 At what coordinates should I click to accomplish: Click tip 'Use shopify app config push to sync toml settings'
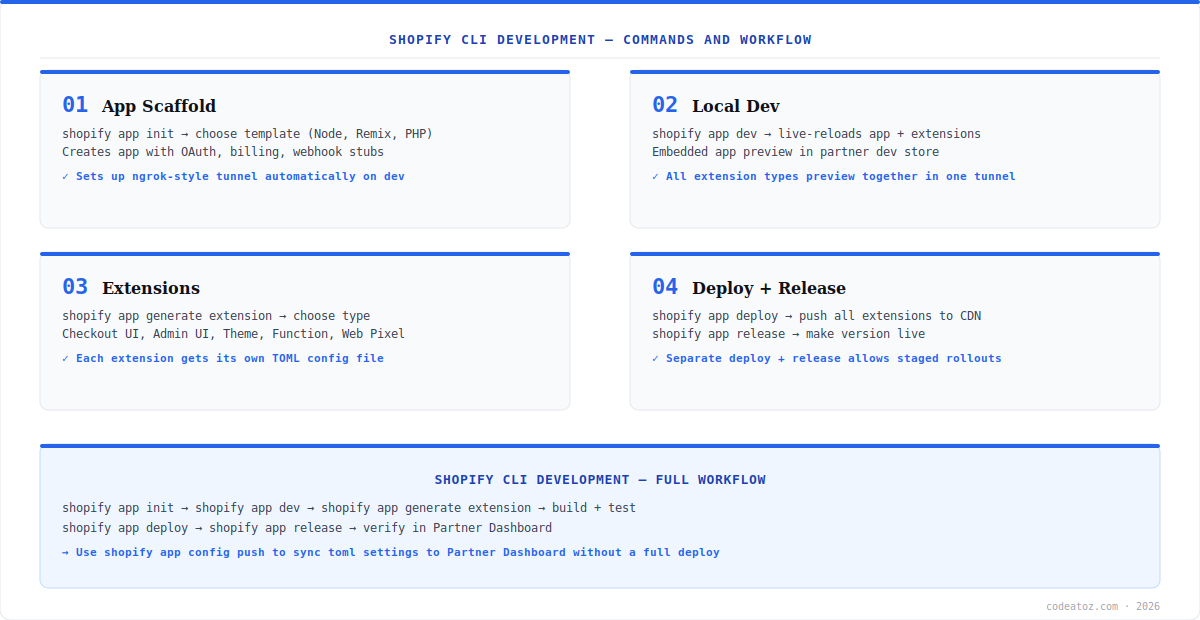click(391, 552)
